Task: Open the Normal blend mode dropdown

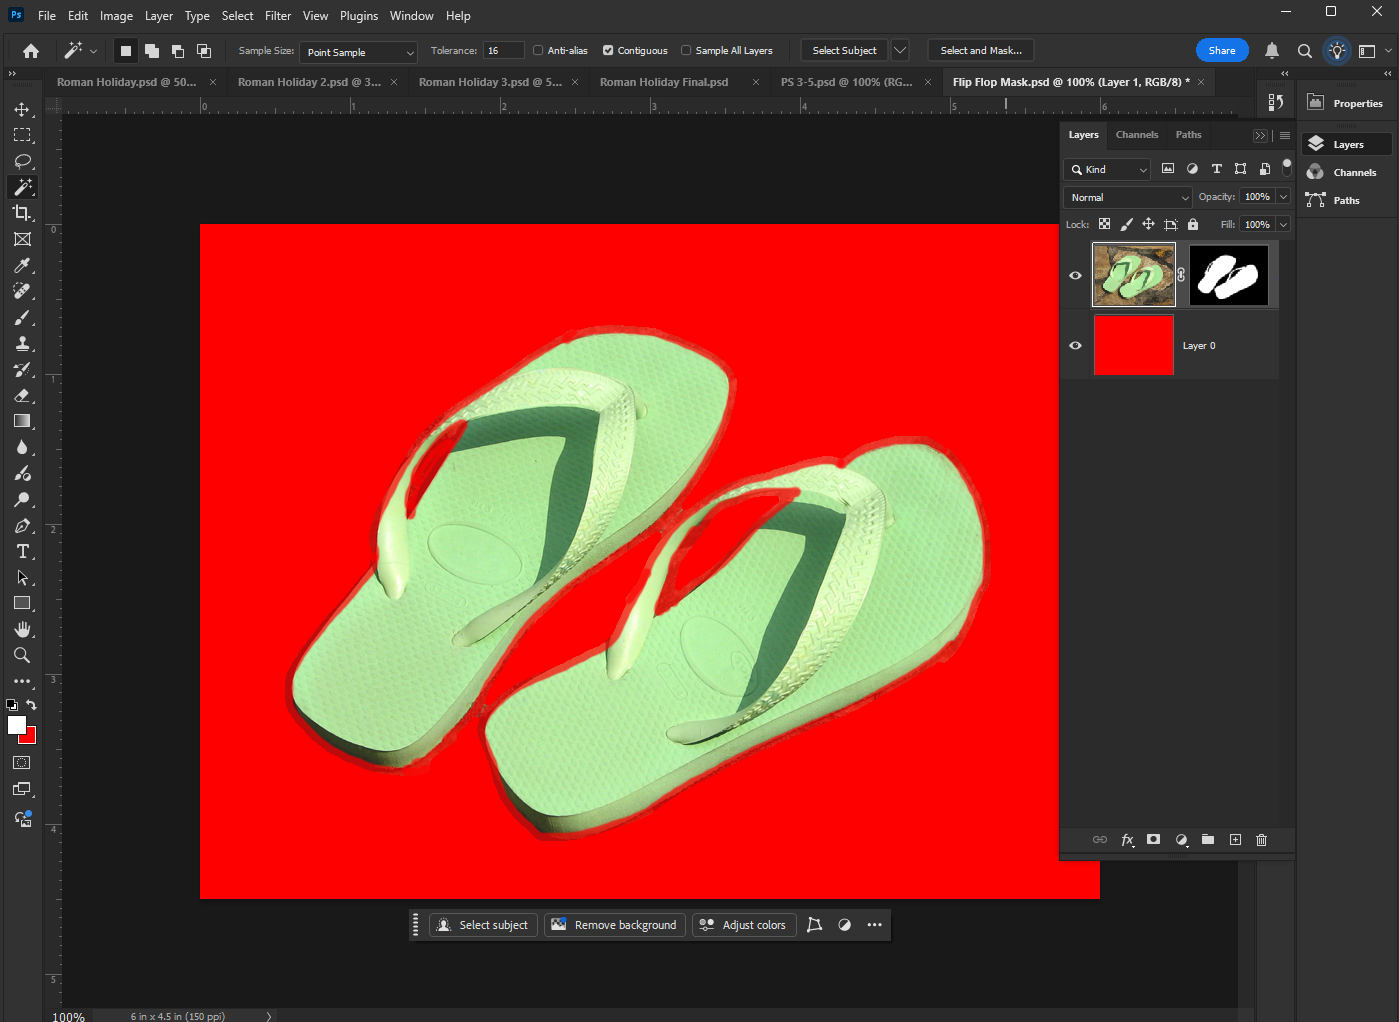Action: point(1128,198)
